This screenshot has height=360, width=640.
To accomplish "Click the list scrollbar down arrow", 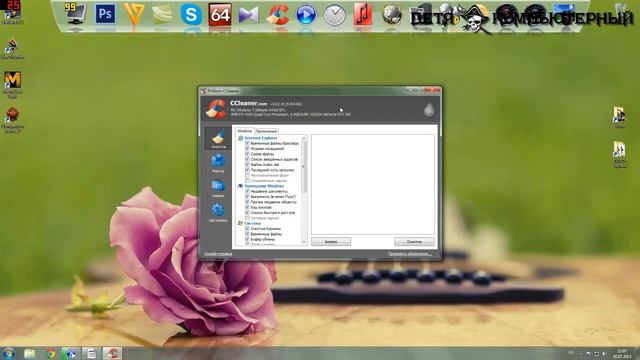I will pos(304,242).
